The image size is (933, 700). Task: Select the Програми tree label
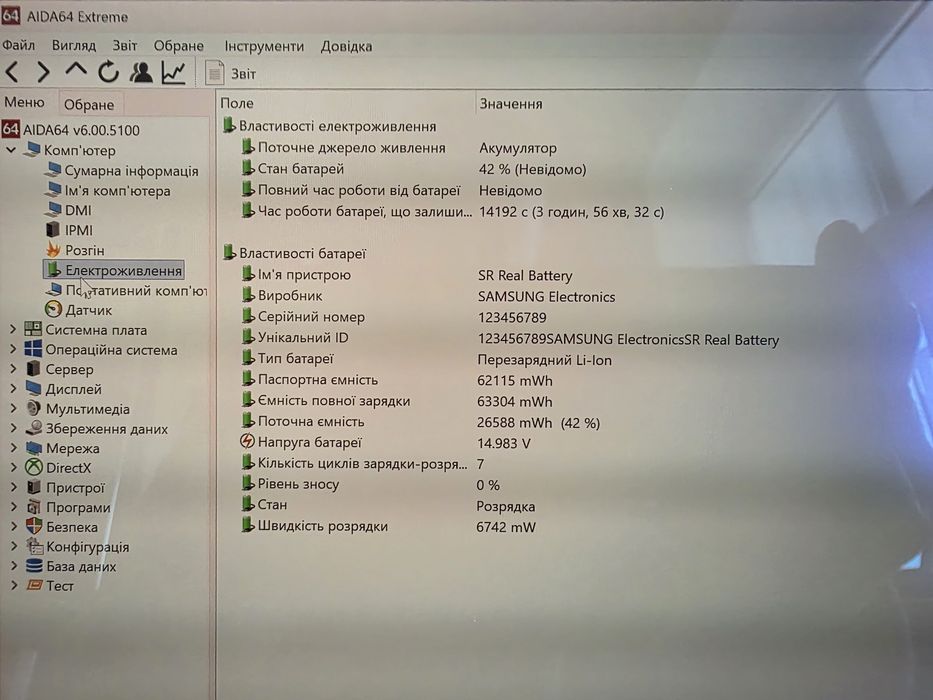[79, 508]
